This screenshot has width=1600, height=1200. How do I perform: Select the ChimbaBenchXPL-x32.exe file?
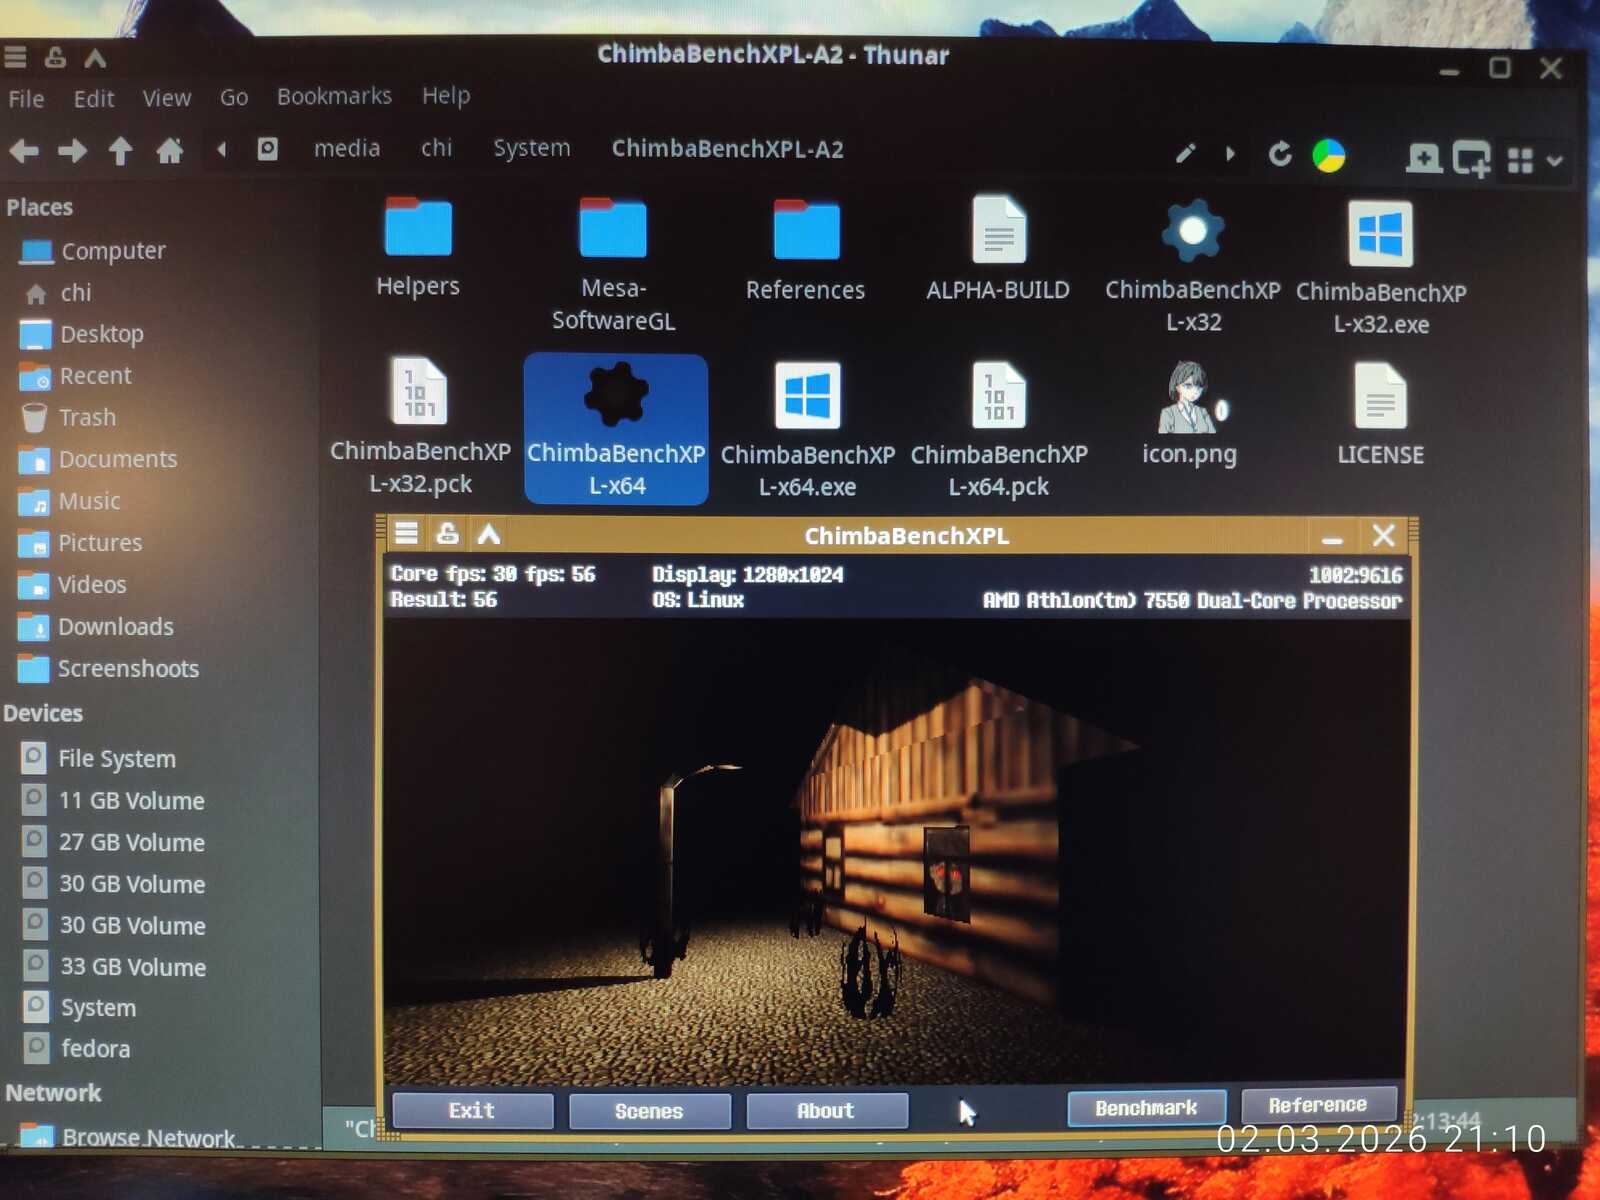pos(1381,268)
